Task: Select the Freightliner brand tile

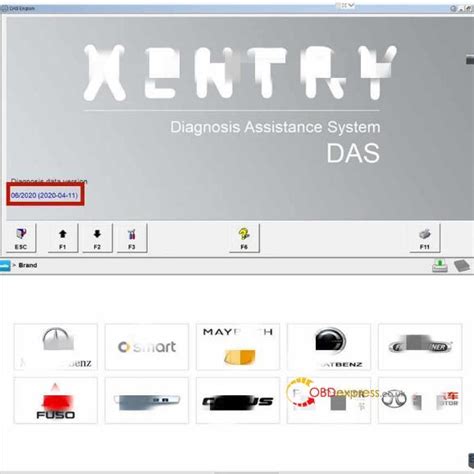Action: [x=420, y=347]
